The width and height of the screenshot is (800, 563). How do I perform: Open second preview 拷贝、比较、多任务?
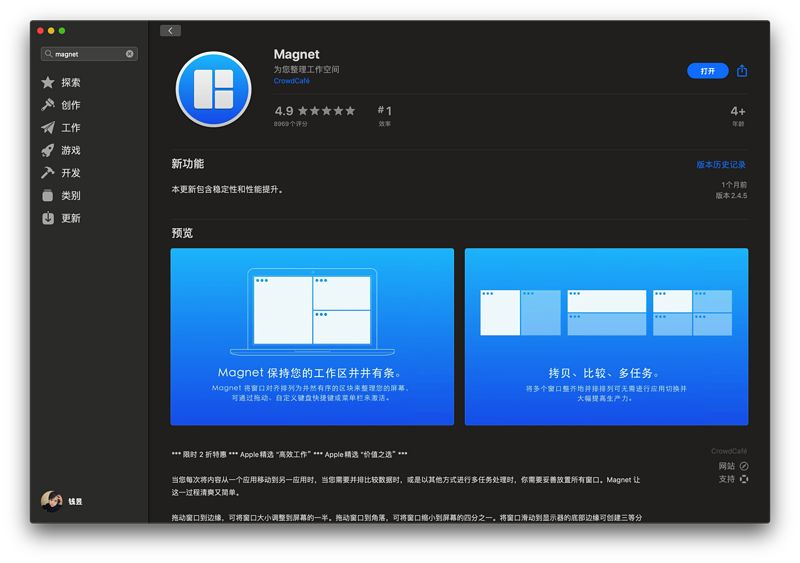[x=607, y=336]
